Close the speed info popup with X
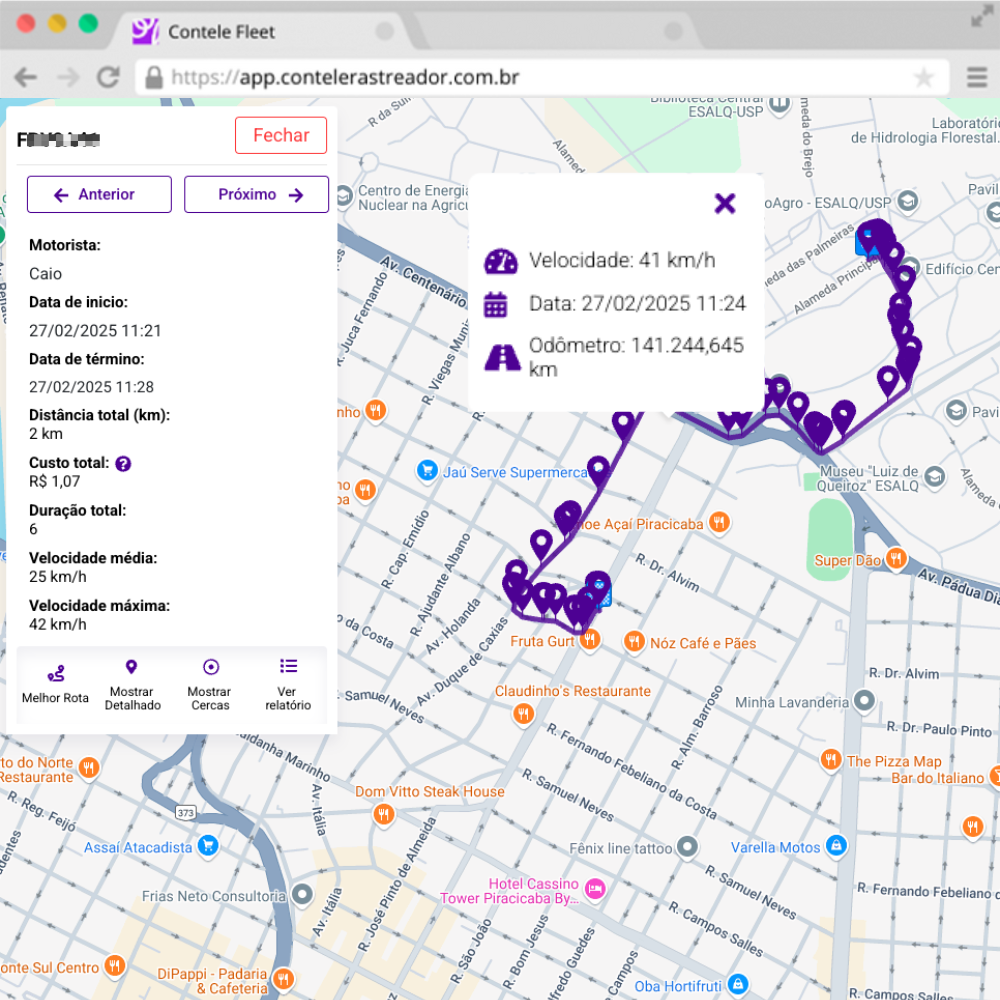The width and height of the screenshot is (1000, 1000). coord(725,204)
